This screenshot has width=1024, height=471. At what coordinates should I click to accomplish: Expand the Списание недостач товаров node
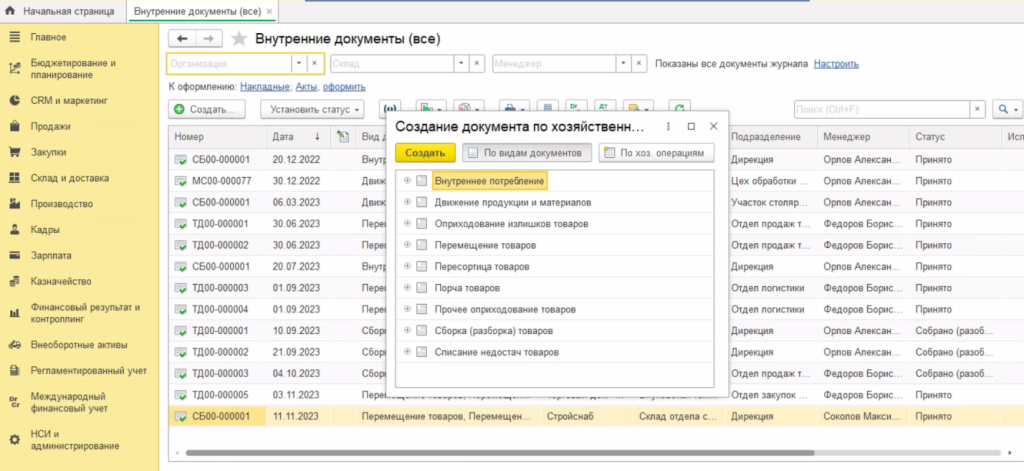(x=407, y=352)
